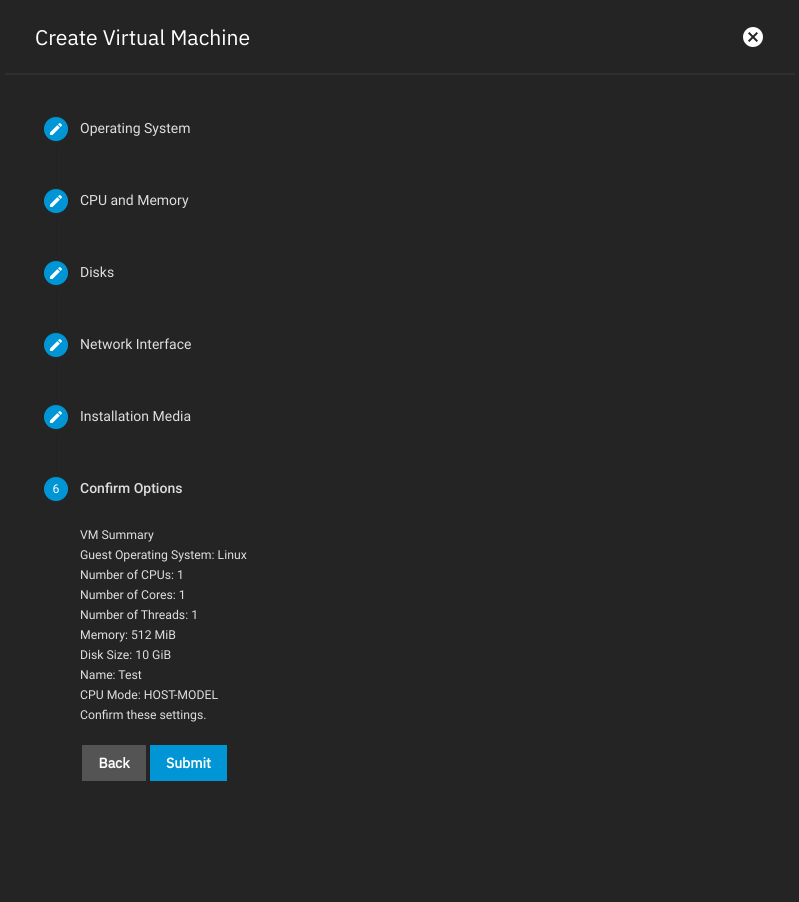Submit the virtual machine configuration
This screenshot has height=902, width=799.
point(188,763)
